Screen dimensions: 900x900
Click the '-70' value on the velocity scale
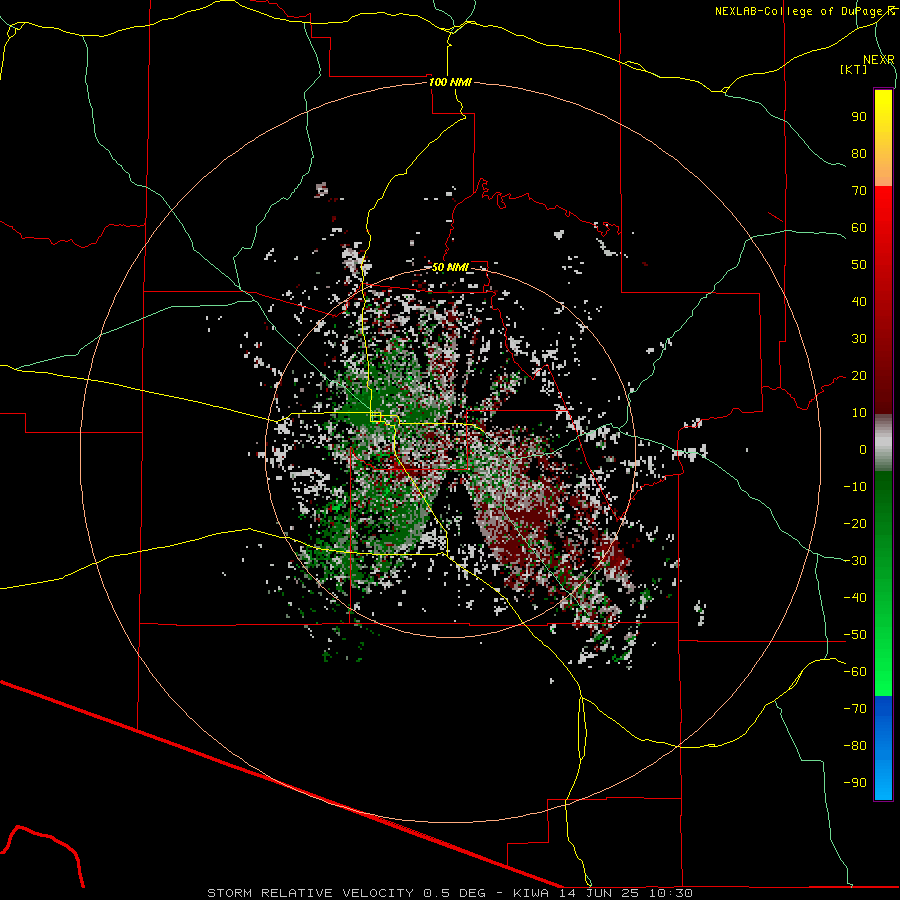coord(855,708)
